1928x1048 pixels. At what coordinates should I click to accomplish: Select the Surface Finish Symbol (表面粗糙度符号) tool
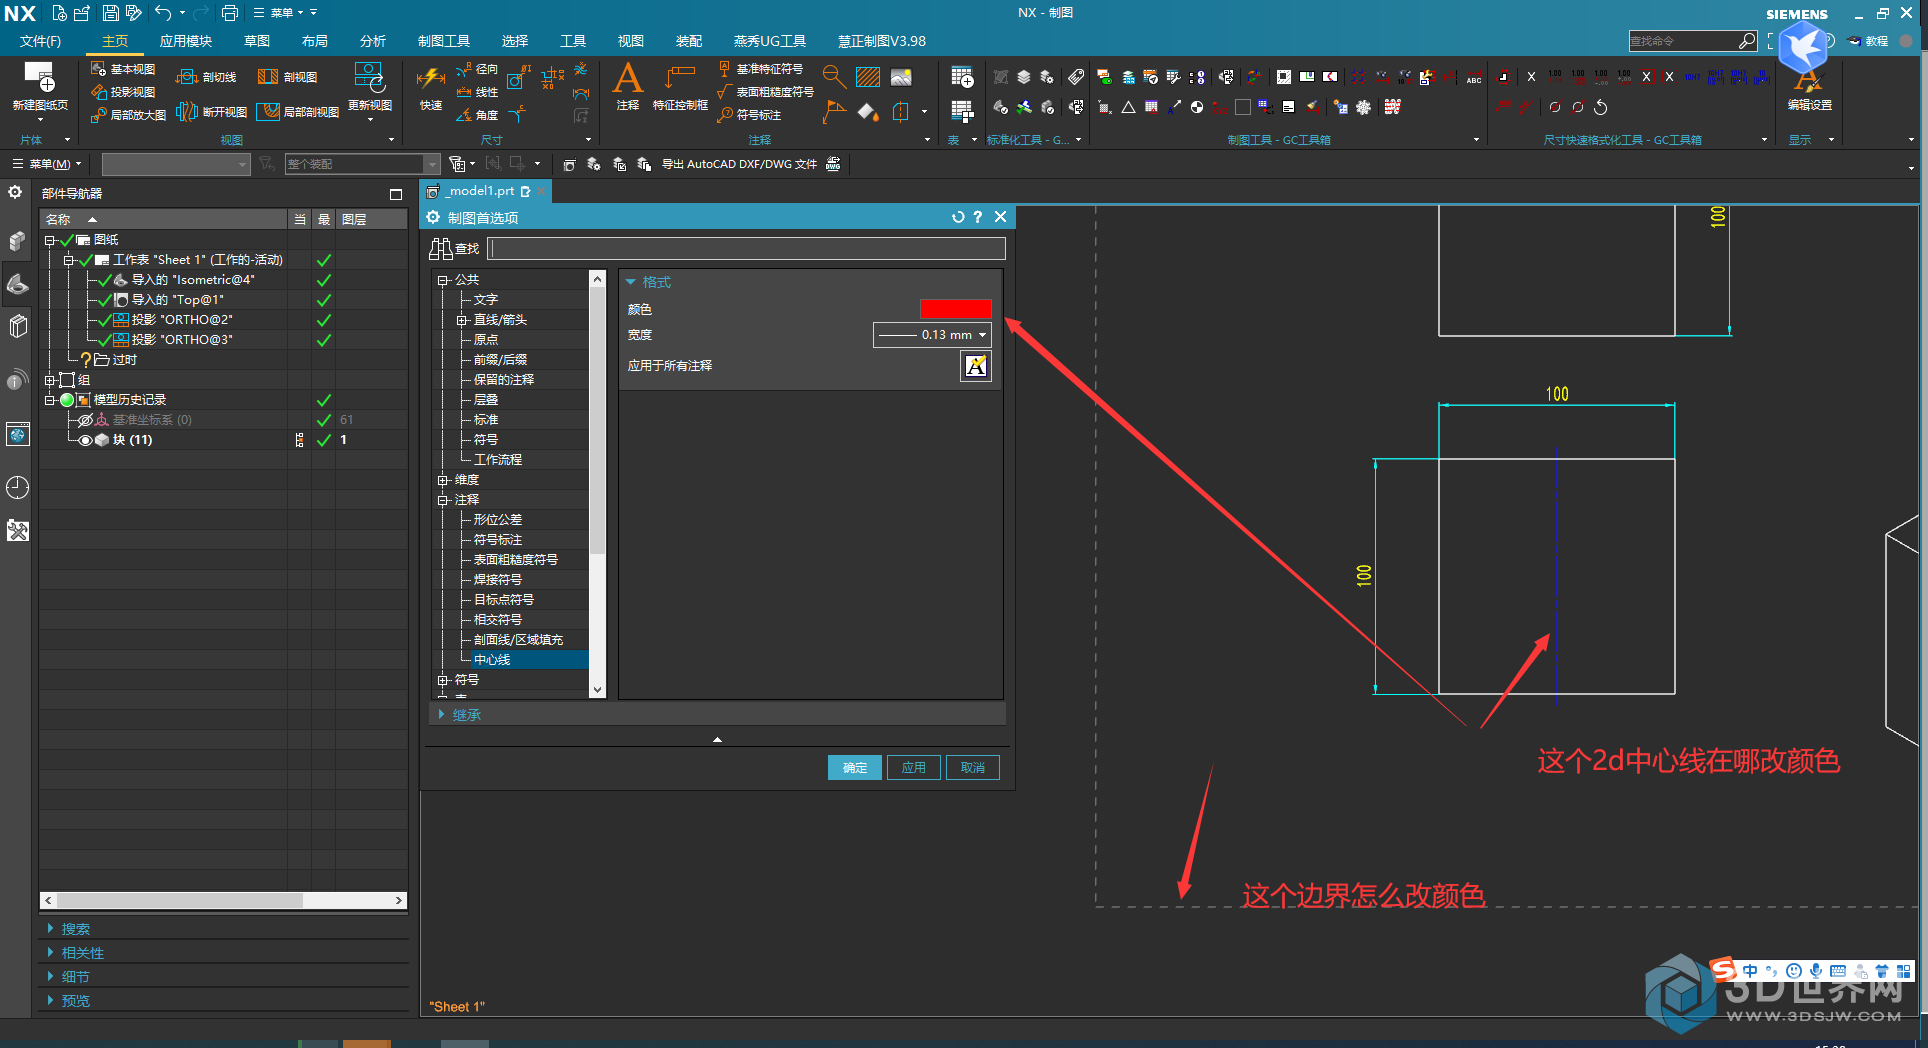point(766,92)
